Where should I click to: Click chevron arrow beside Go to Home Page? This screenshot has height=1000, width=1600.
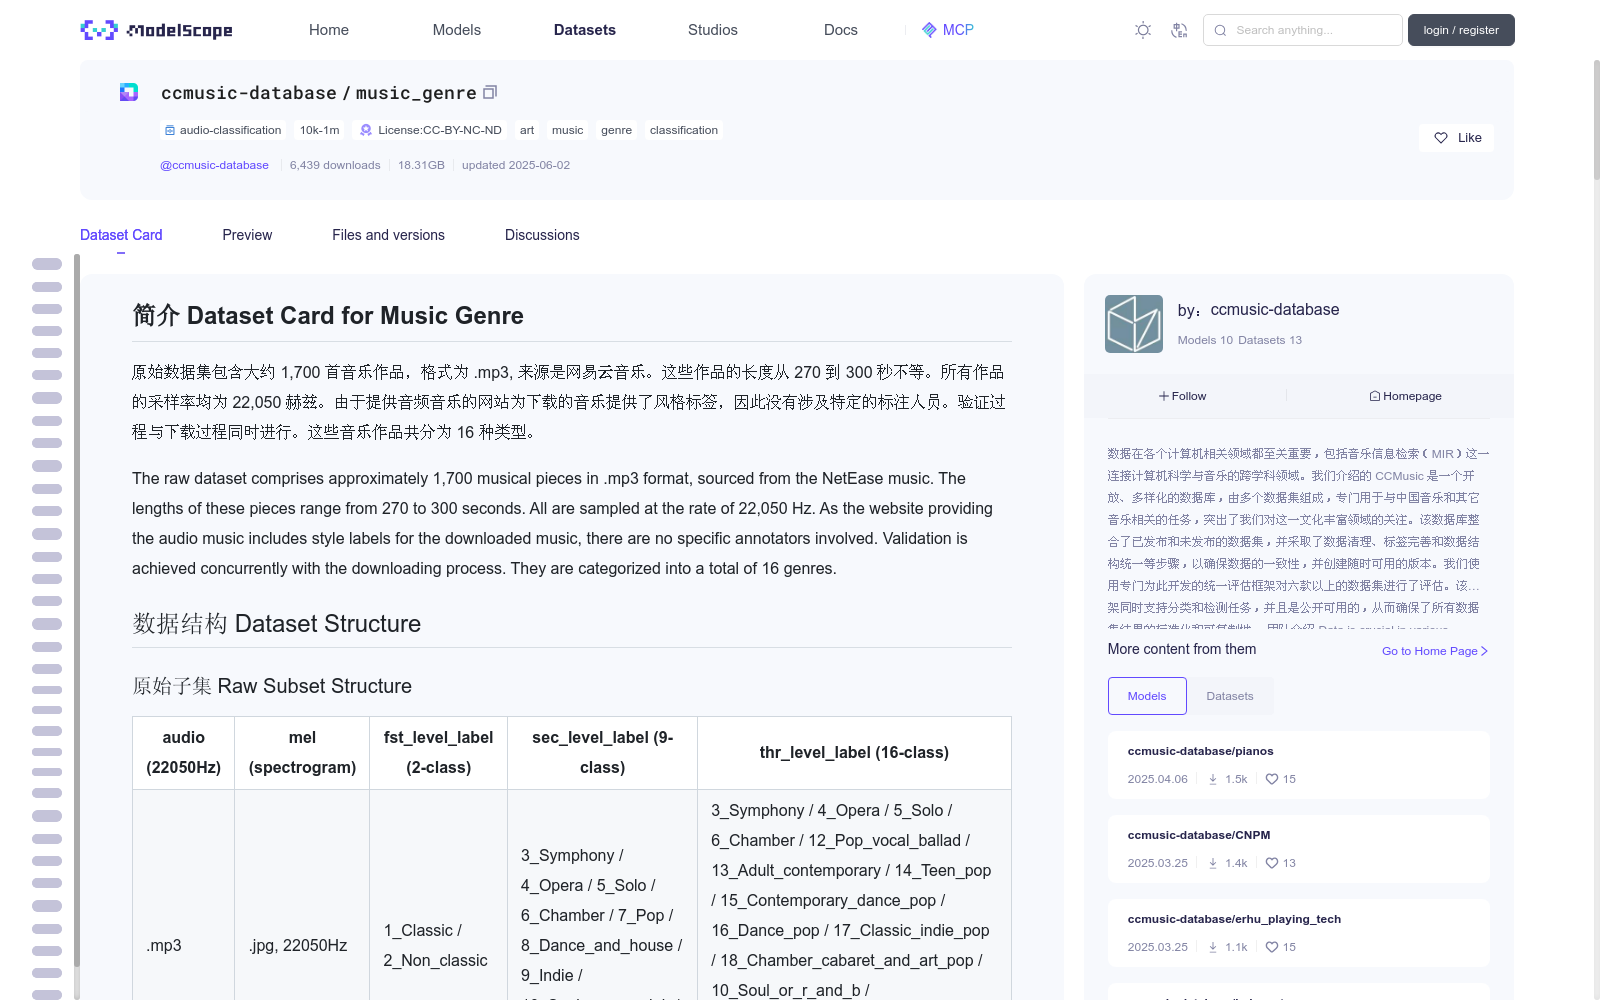(x=1484, y=651)
